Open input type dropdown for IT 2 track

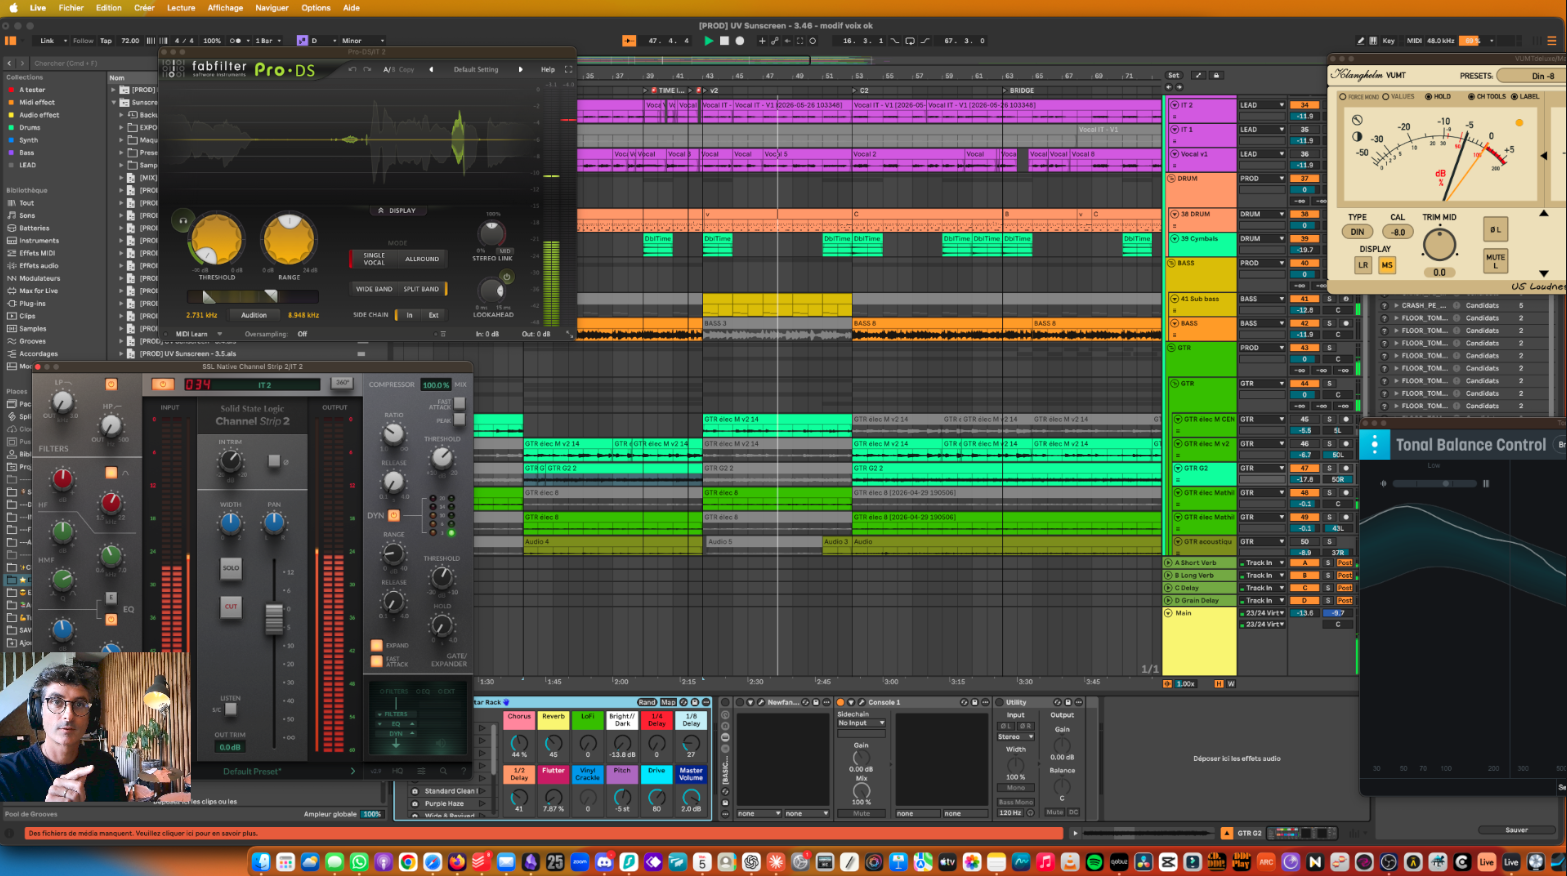[x=1262, y=105]
